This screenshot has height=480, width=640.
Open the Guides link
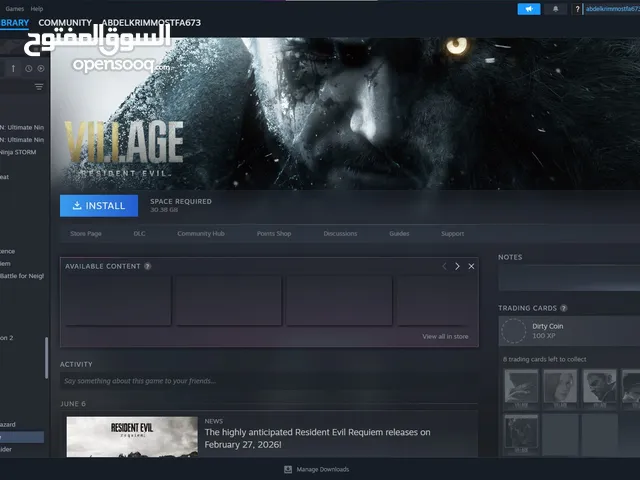click(399, 233)
